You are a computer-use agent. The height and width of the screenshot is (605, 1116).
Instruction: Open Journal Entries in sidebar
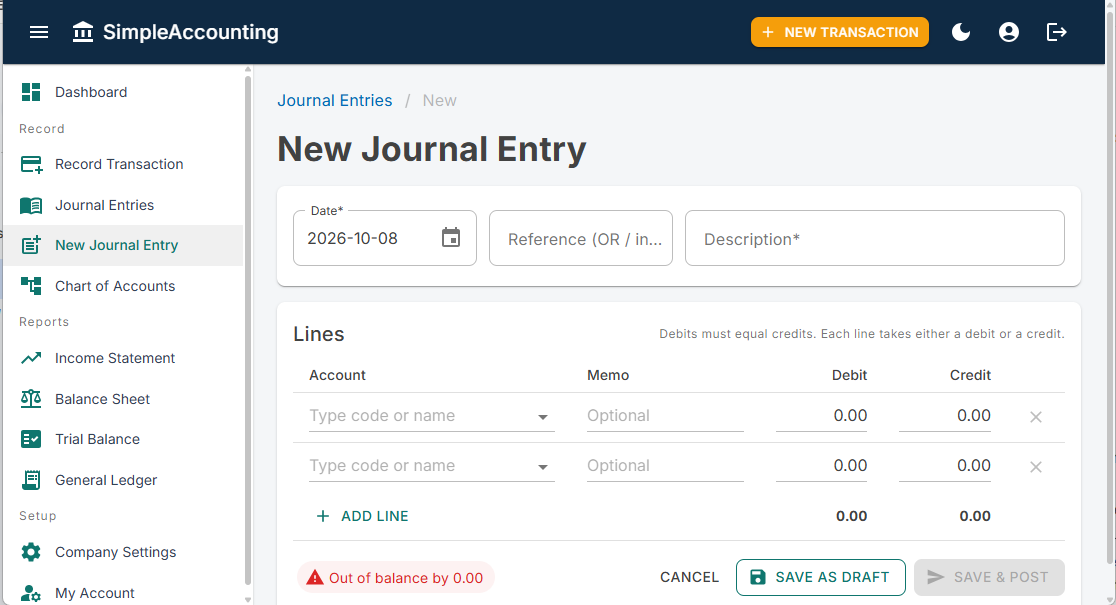point(123,205)
